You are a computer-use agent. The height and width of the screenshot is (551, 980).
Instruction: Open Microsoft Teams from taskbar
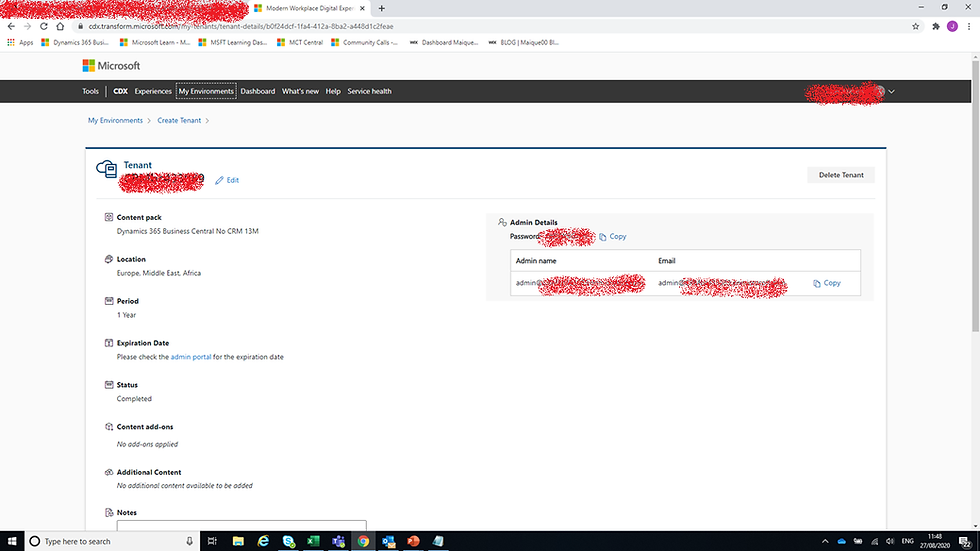click(338, 541)
